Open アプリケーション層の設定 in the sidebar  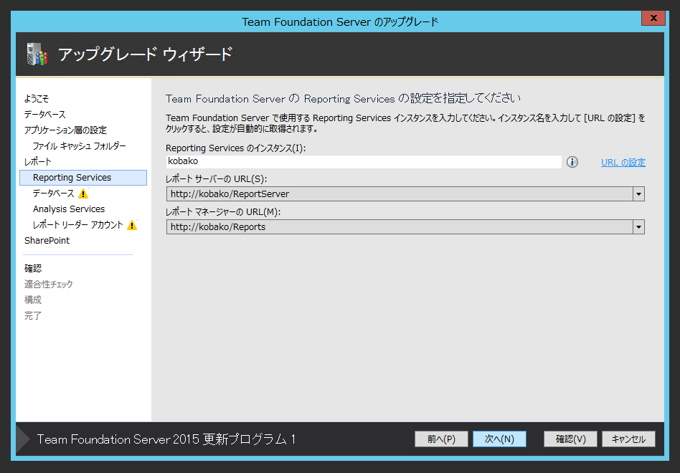tap(65, 130)
